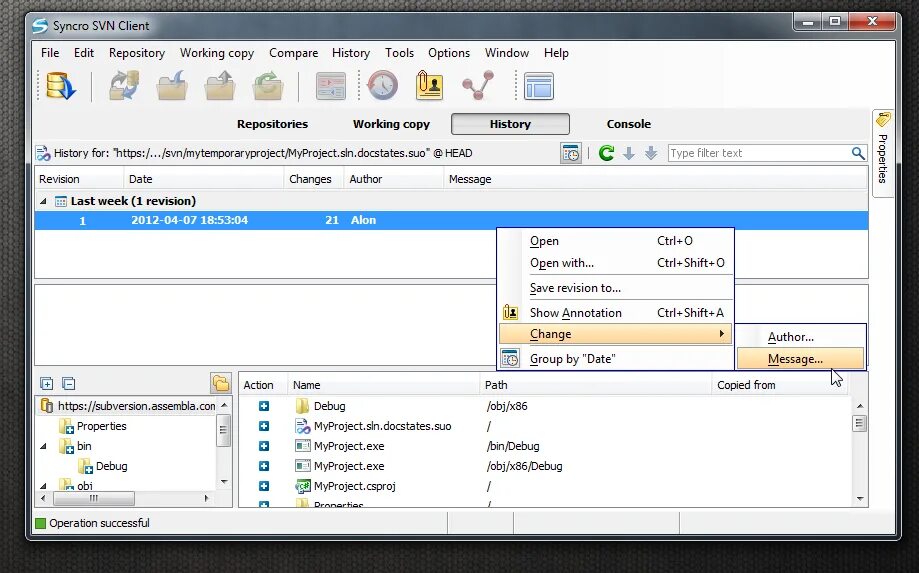Toggle the group-by-date button beside refresh

coord(570,154)
